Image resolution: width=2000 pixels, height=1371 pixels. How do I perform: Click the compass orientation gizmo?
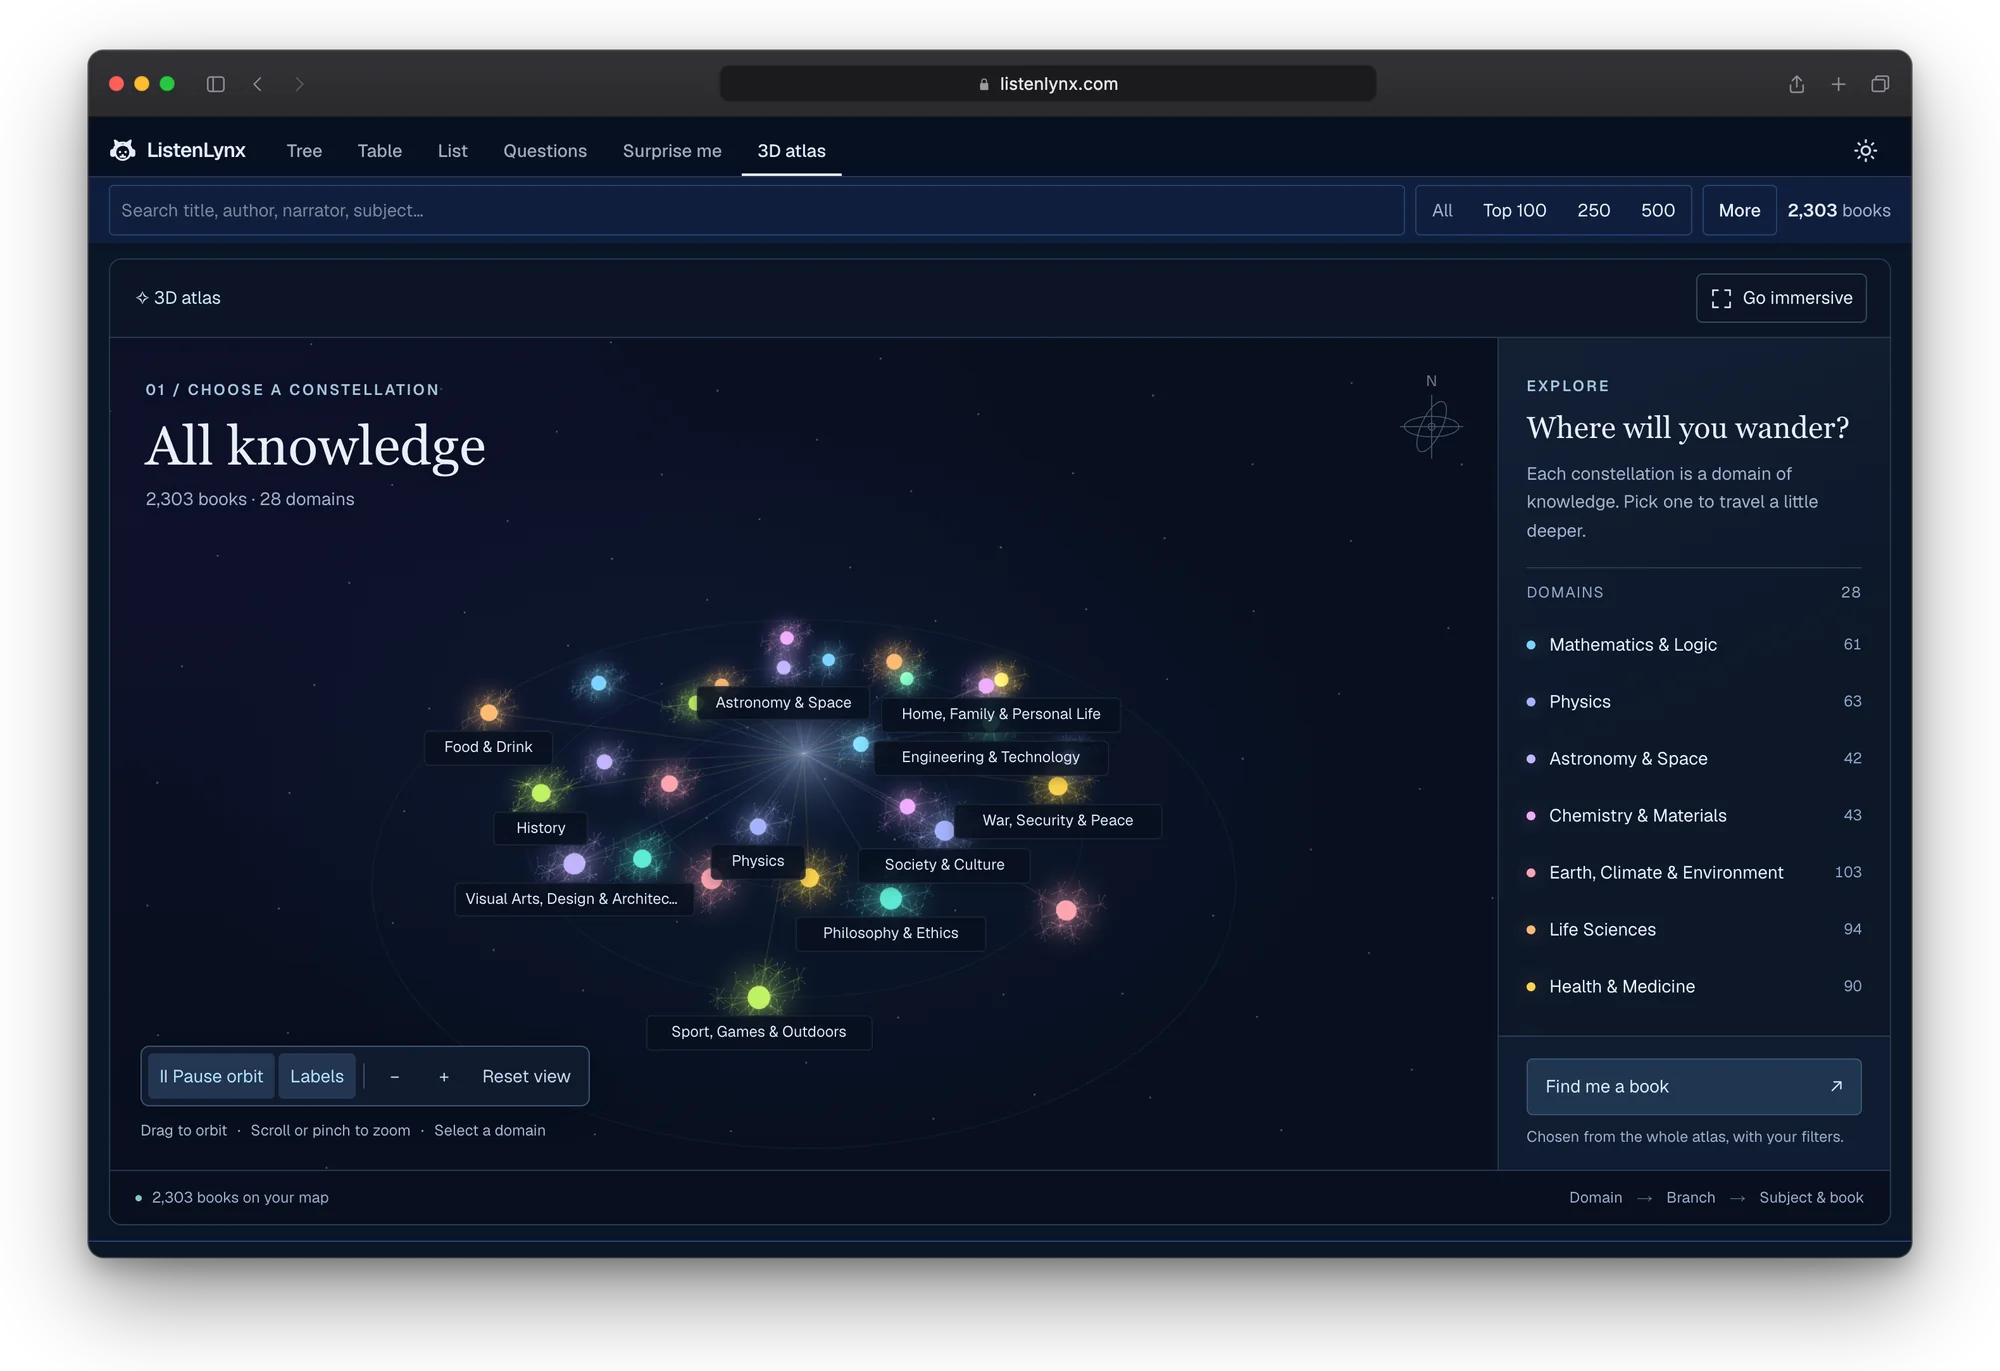tap(1431, 426)
